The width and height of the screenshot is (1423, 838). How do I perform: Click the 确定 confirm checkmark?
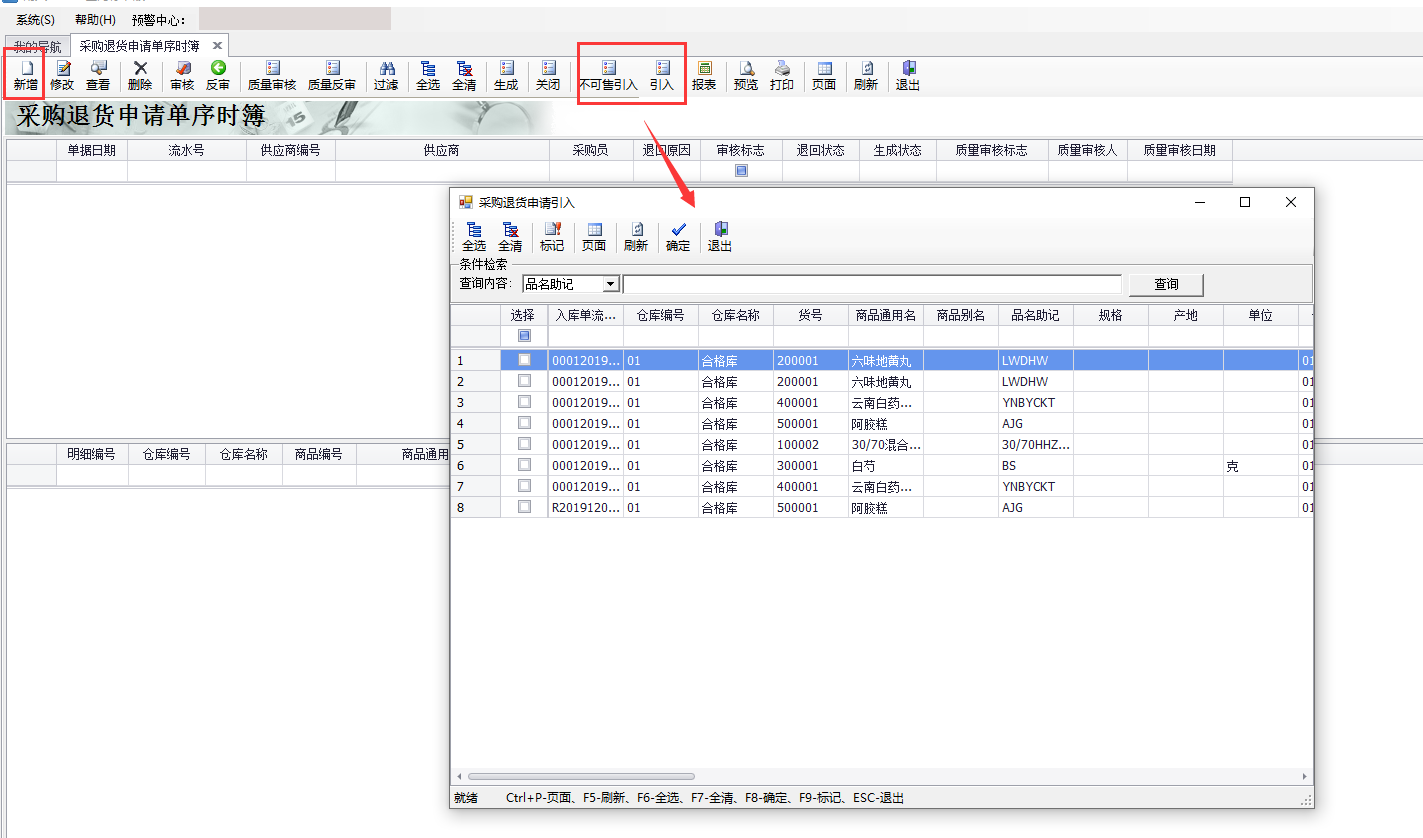(x=678, y=237)
